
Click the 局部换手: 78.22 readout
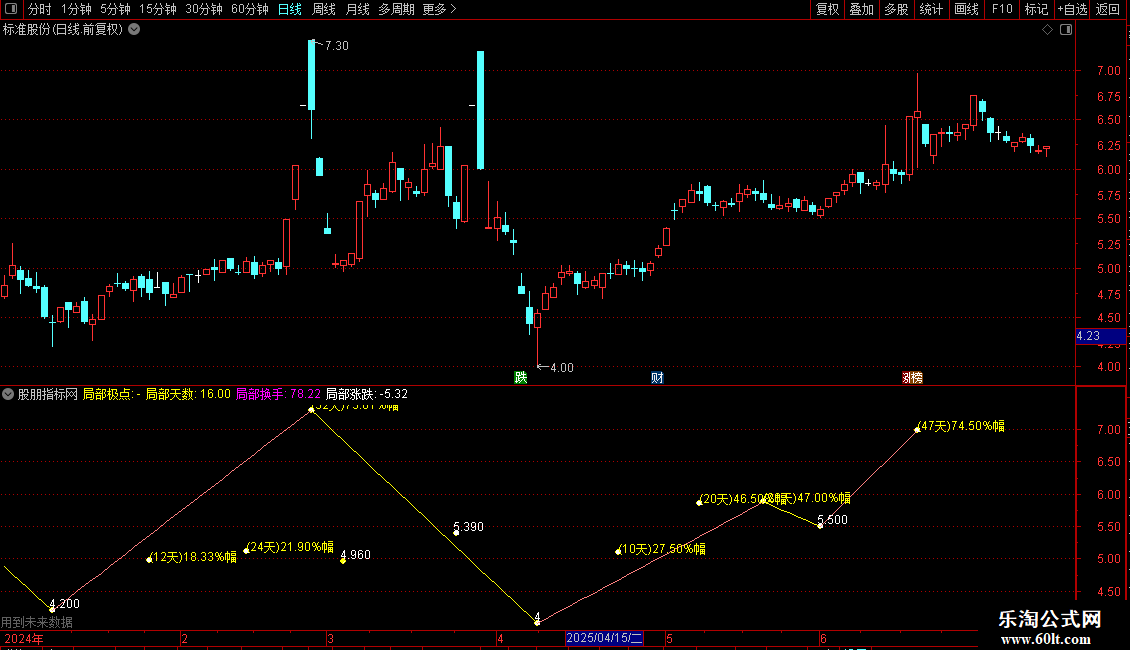coord(278,394)
